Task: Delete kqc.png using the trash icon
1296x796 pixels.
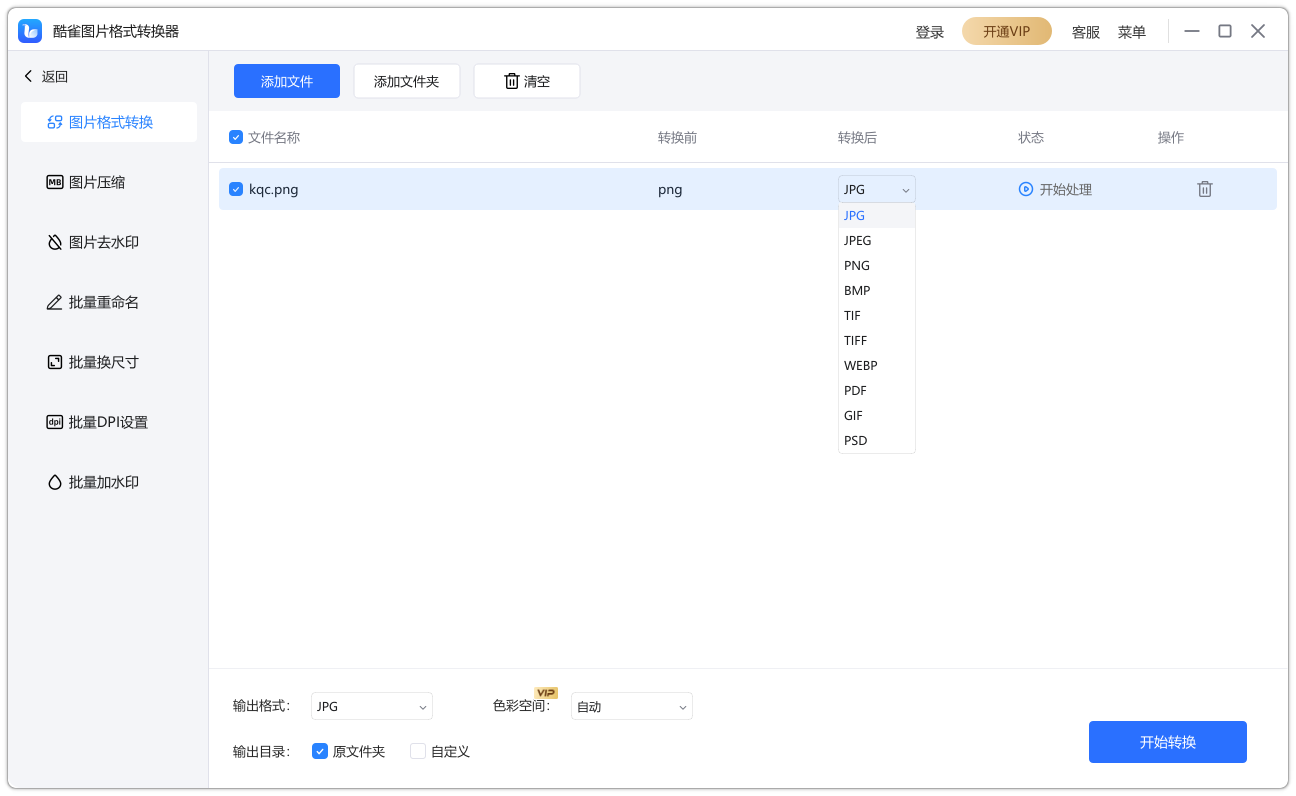Action: tap(1204, 188)
